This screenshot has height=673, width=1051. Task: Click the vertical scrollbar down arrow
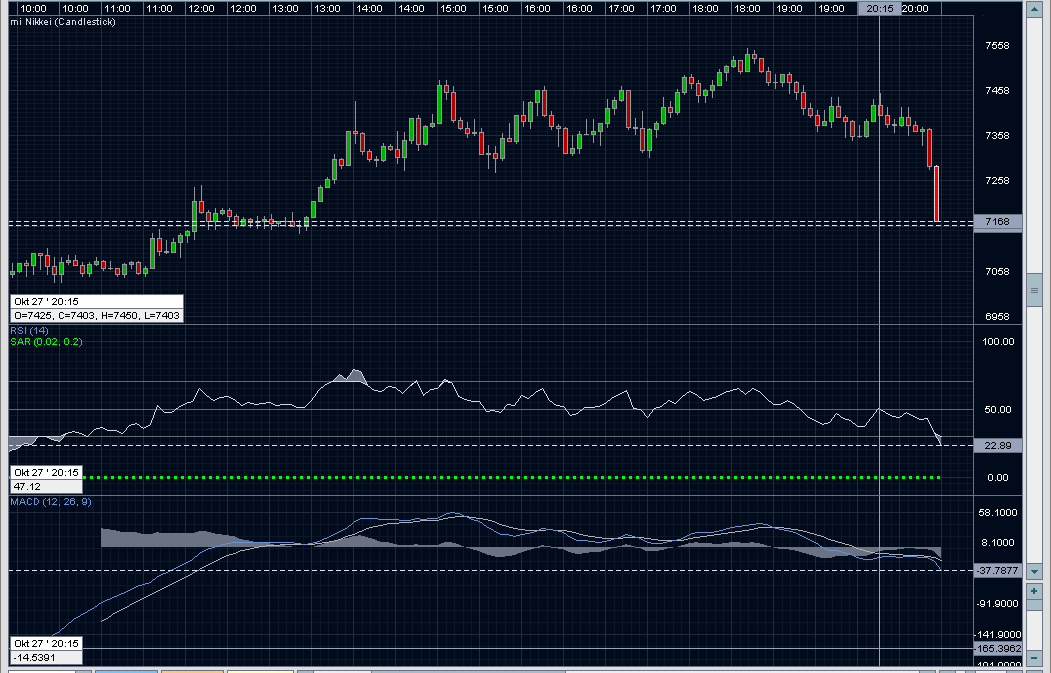[1034, 572]
